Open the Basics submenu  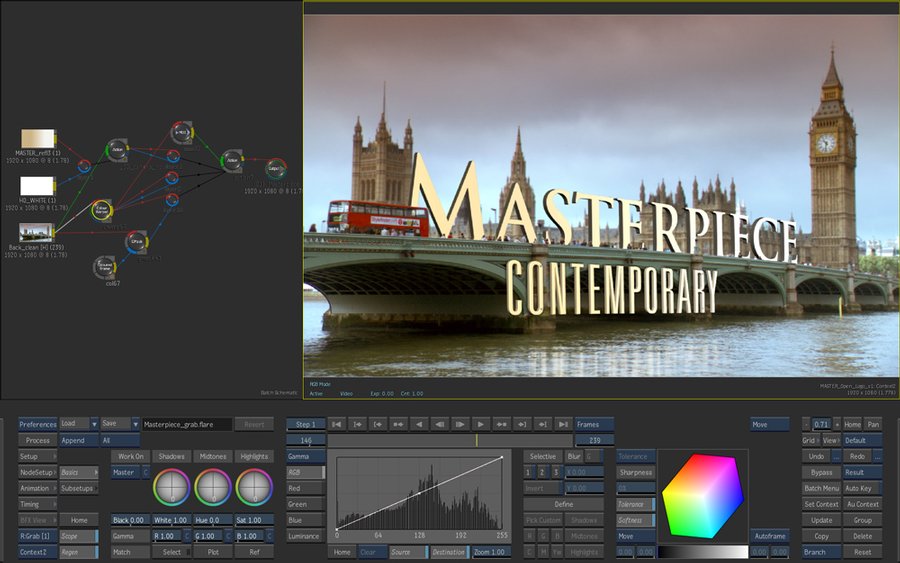tap(79, 472)
